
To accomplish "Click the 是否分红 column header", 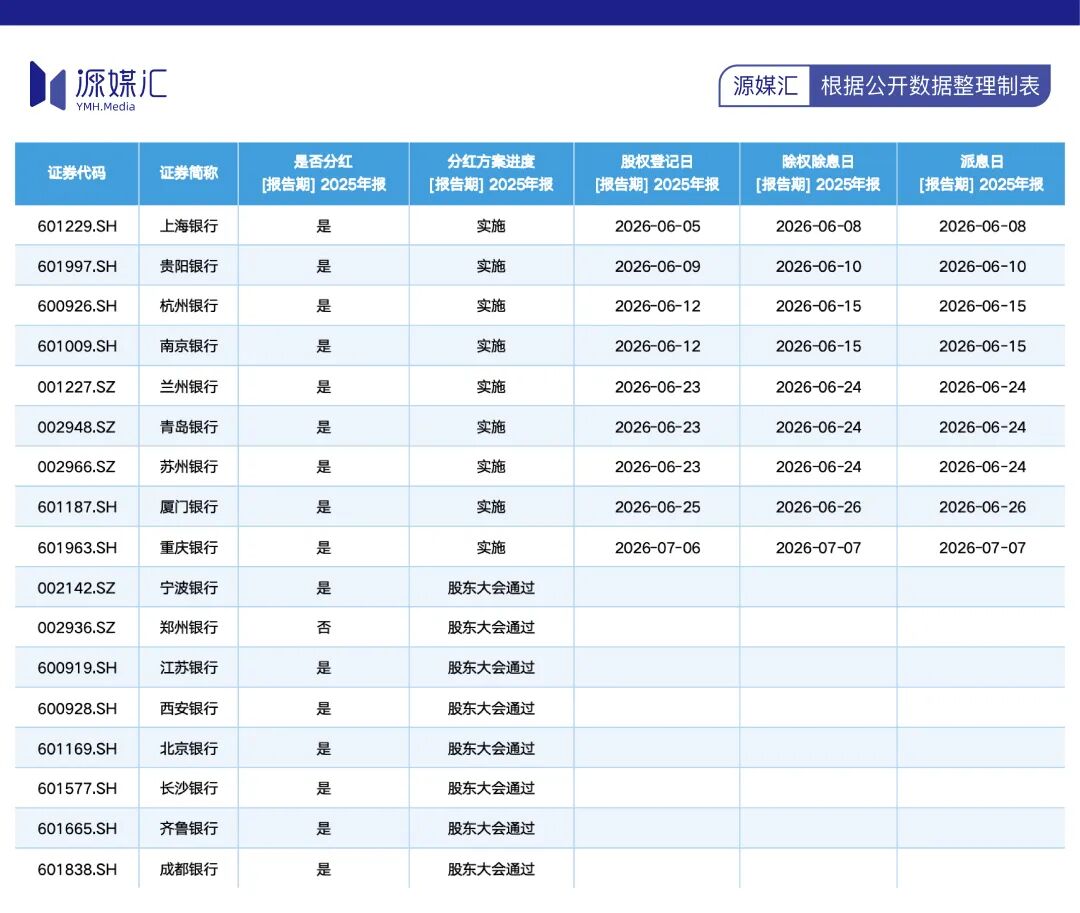I will tap(324, 173).
